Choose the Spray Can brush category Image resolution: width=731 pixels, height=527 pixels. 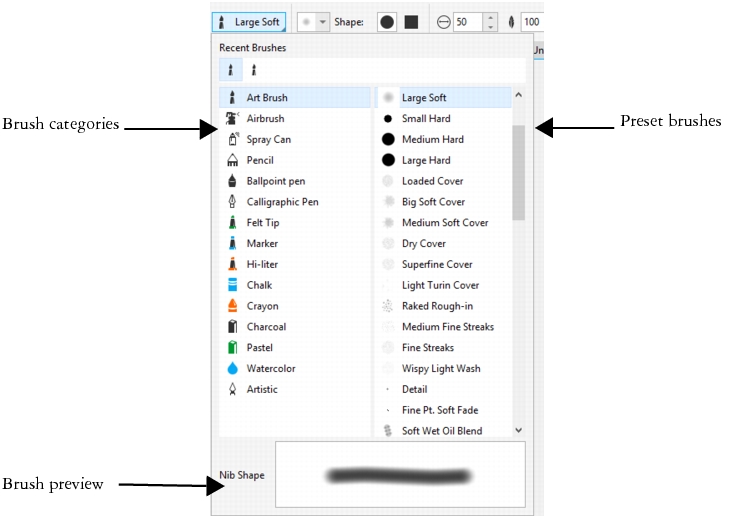pos(269,140)
